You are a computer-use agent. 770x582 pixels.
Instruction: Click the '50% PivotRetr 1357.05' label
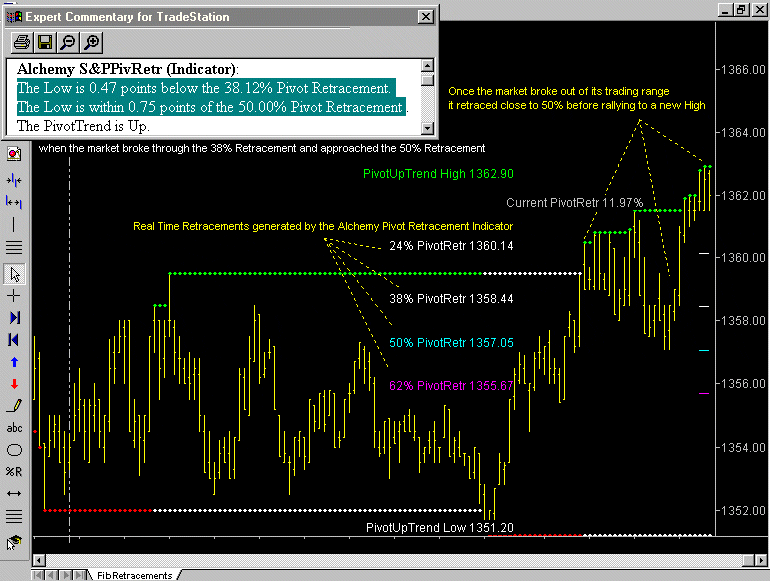point(451,343)
